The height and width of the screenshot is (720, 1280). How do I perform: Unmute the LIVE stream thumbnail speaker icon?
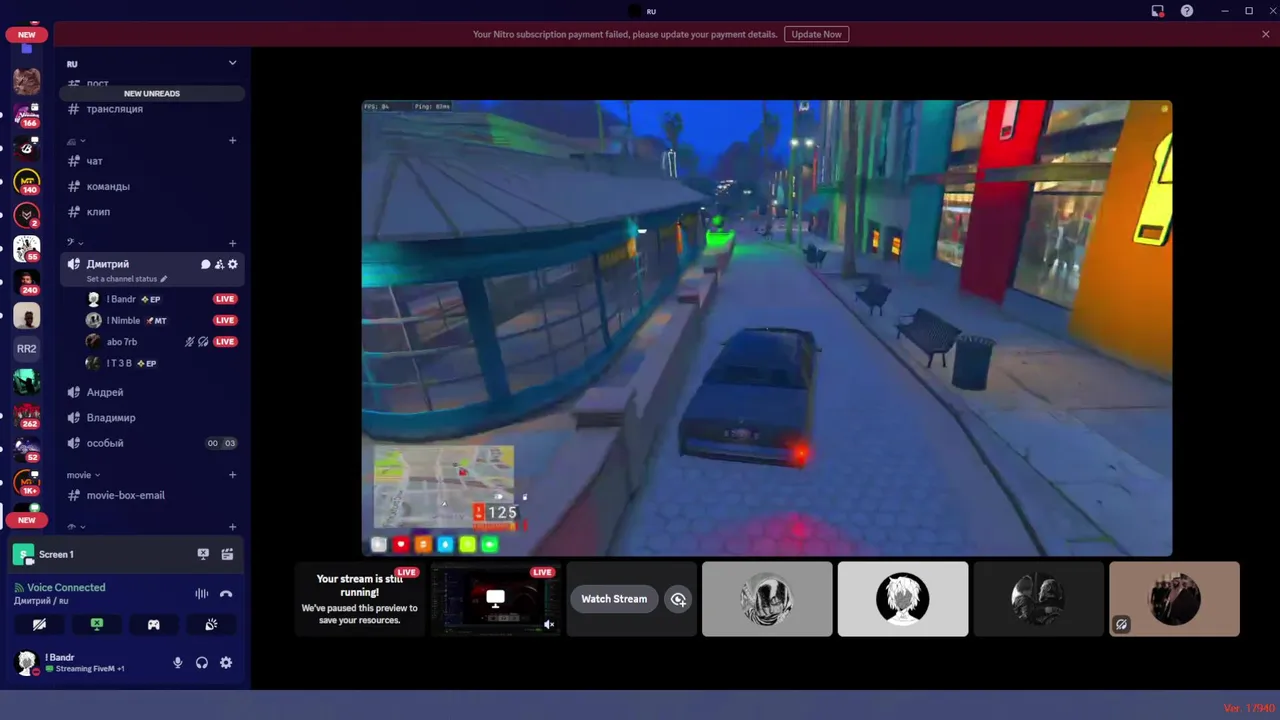point(549,625)
